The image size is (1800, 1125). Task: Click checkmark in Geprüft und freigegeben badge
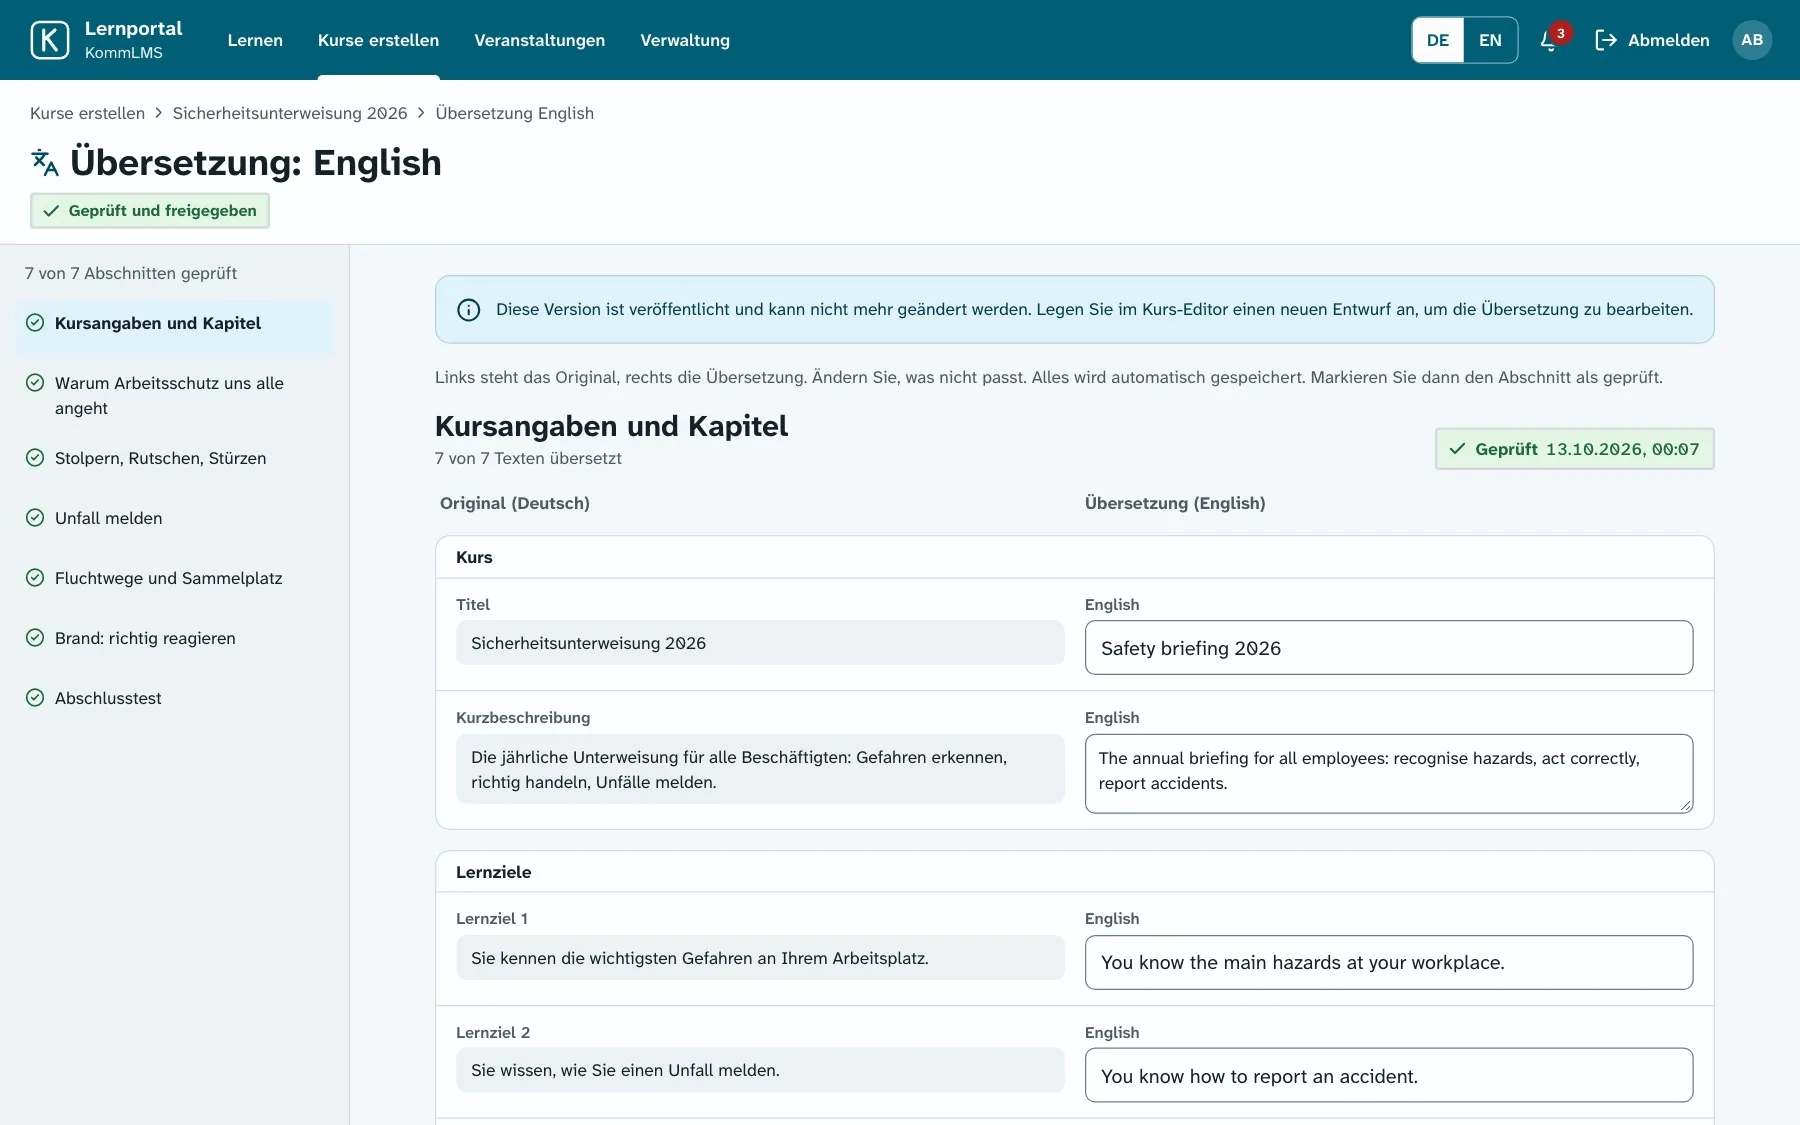[x=51, y=211]
